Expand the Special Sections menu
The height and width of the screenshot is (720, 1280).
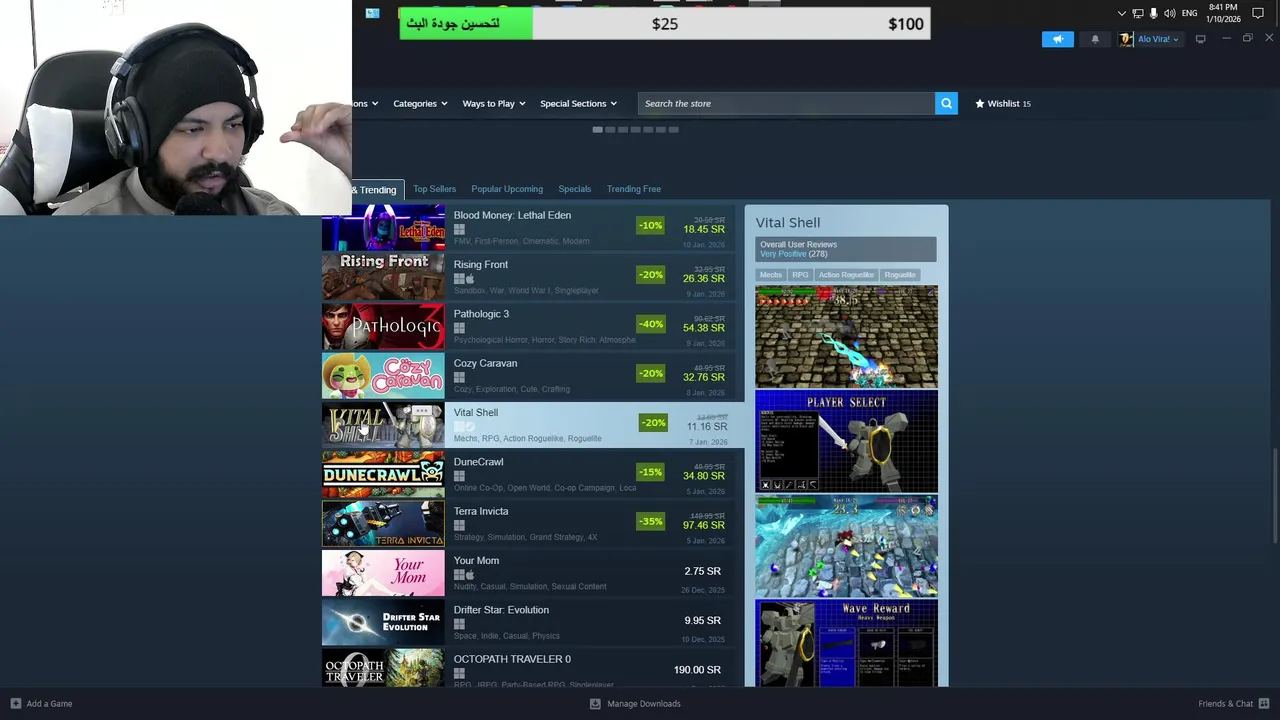pos(578,103)
